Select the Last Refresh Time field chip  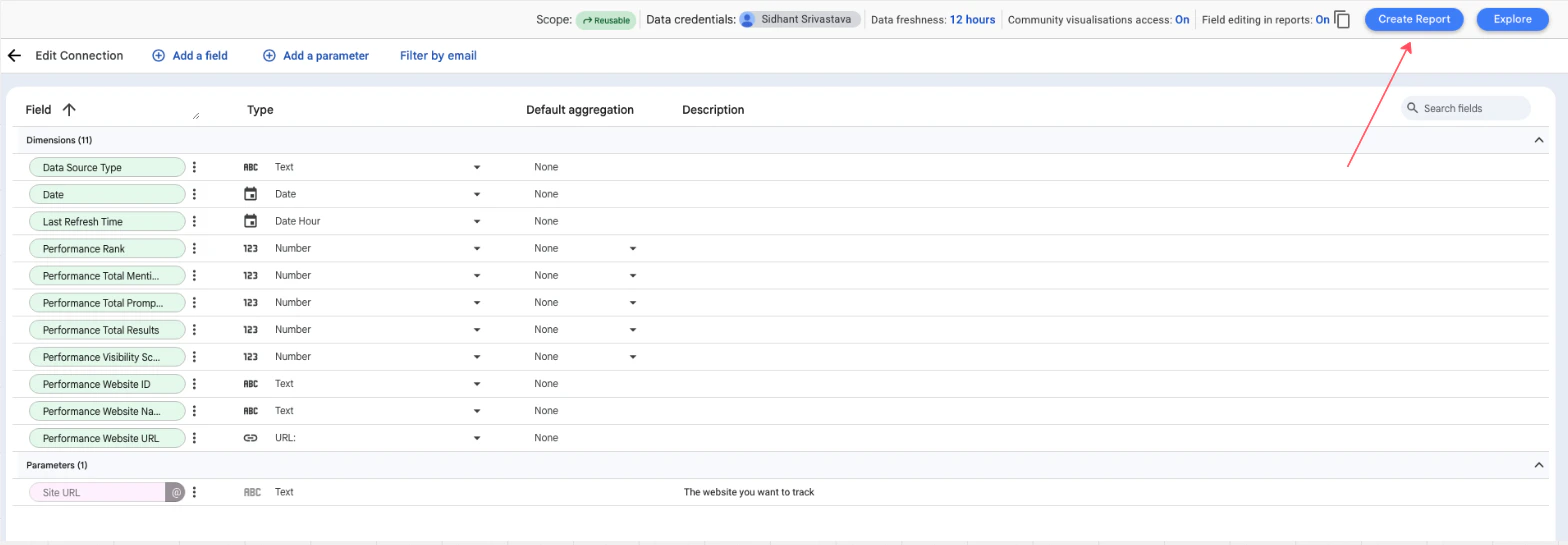click(x=107, y=221)
